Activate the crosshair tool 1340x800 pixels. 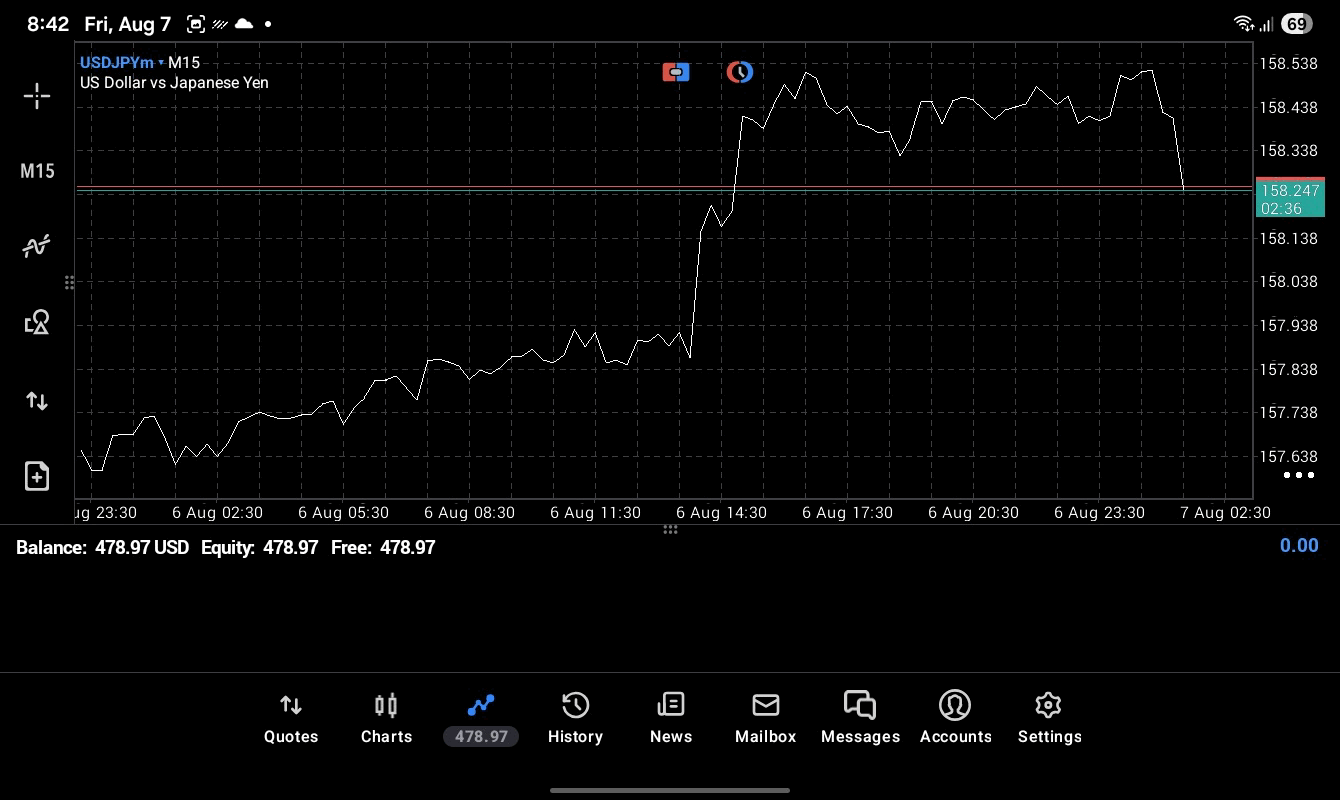tap(37, 96)
